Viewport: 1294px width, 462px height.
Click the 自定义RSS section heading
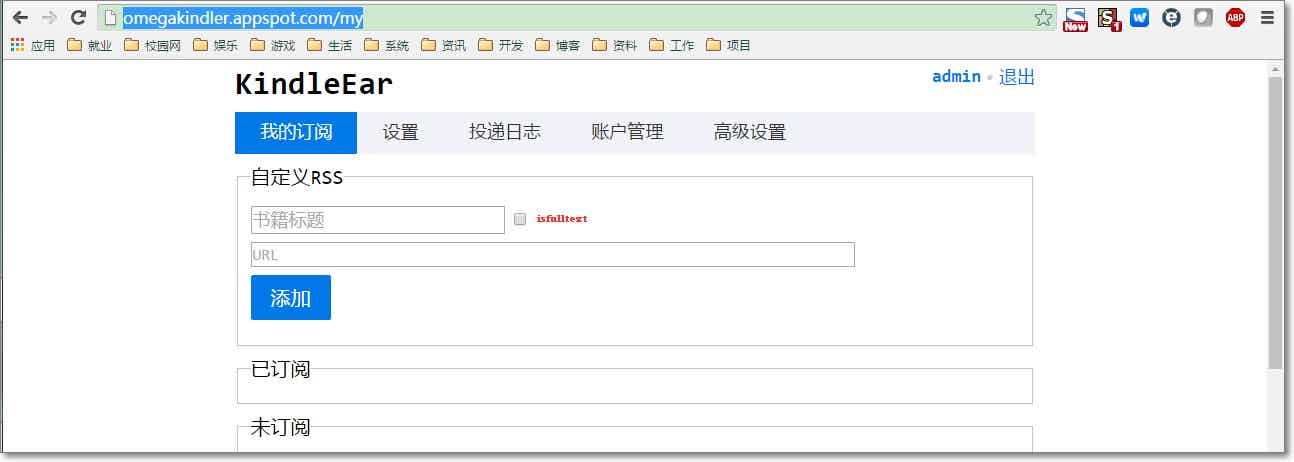click(297, 178)
